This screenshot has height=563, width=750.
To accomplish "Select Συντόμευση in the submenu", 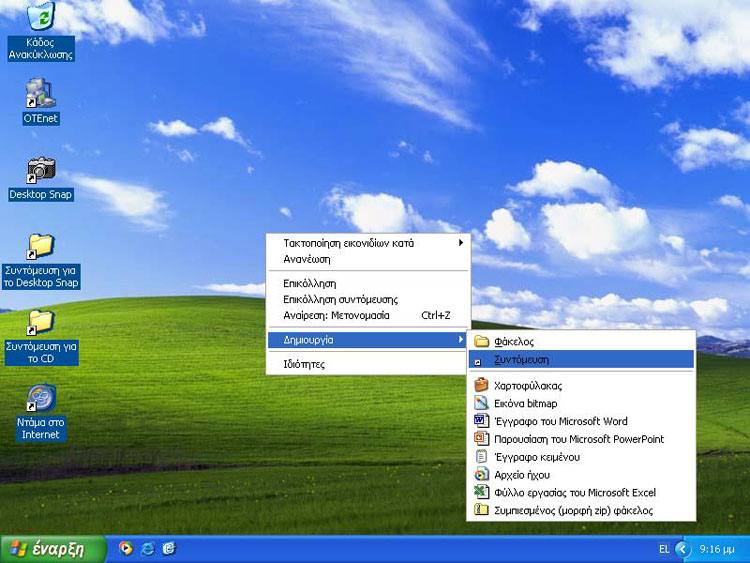I will [x=581, y=360].
